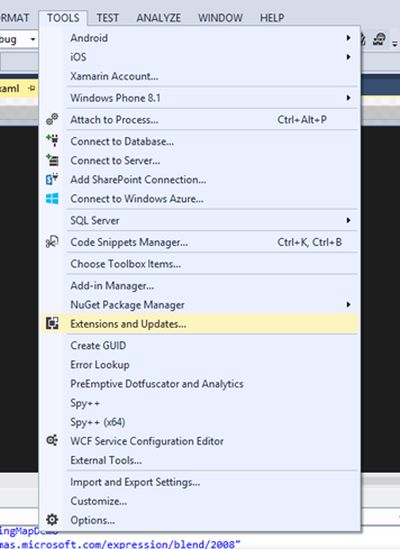Select SQL Server menu entry

click(x=200, y=220)
